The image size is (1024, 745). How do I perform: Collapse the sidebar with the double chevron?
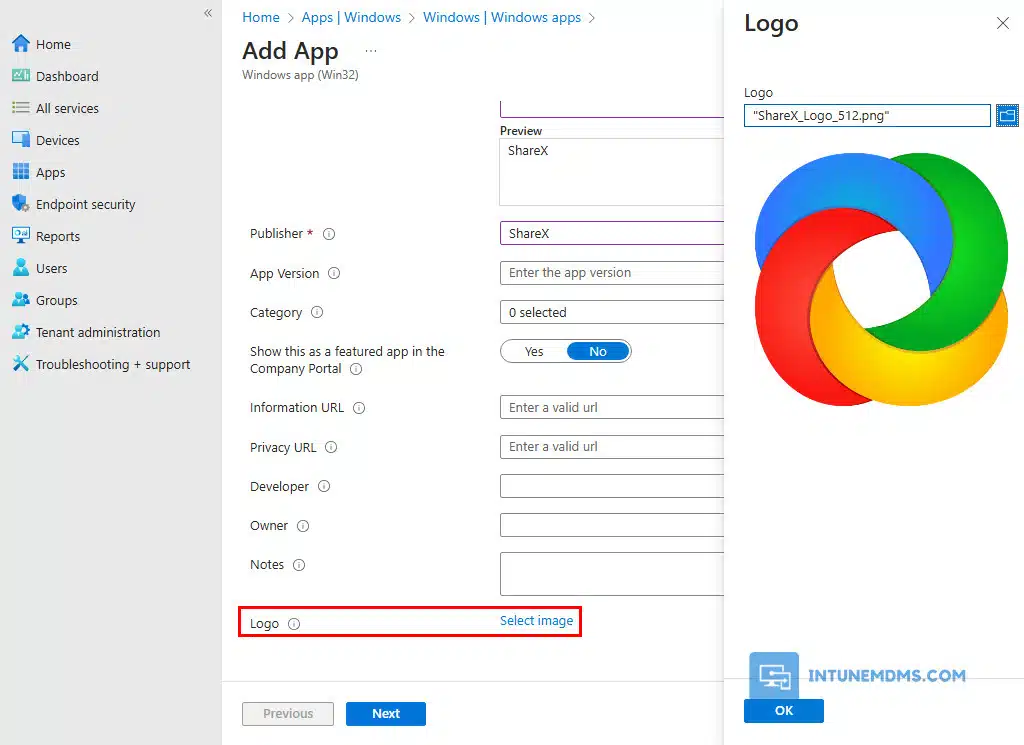coord(208,13)
